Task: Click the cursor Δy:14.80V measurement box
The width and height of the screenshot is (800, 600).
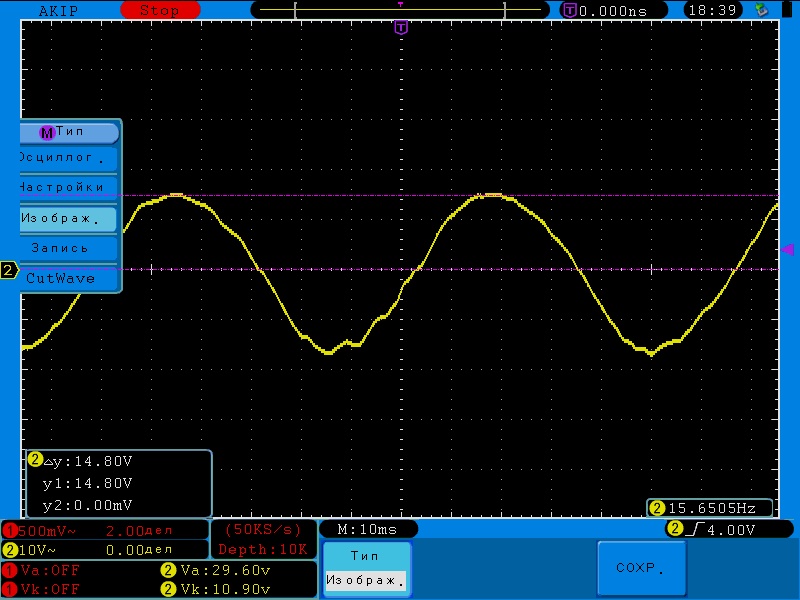Action: click(x=118, y=483)
